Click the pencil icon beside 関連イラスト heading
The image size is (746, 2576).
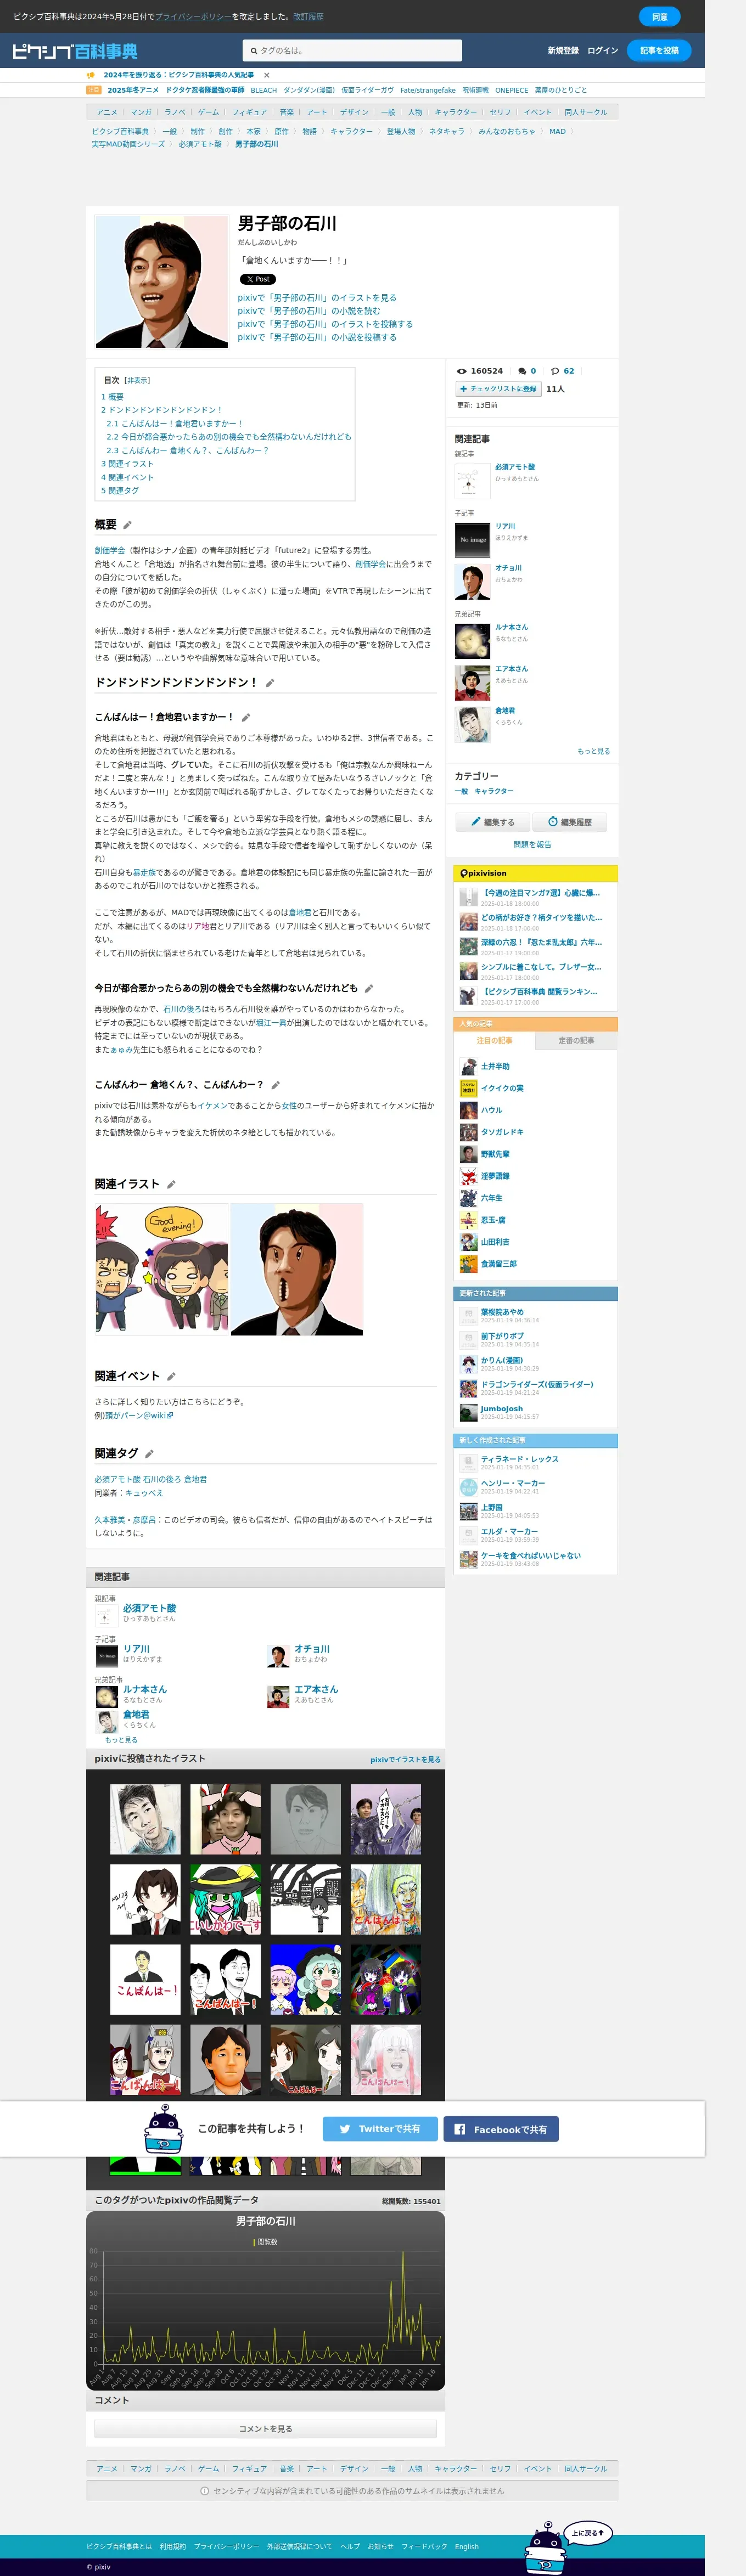point(171,1185)
